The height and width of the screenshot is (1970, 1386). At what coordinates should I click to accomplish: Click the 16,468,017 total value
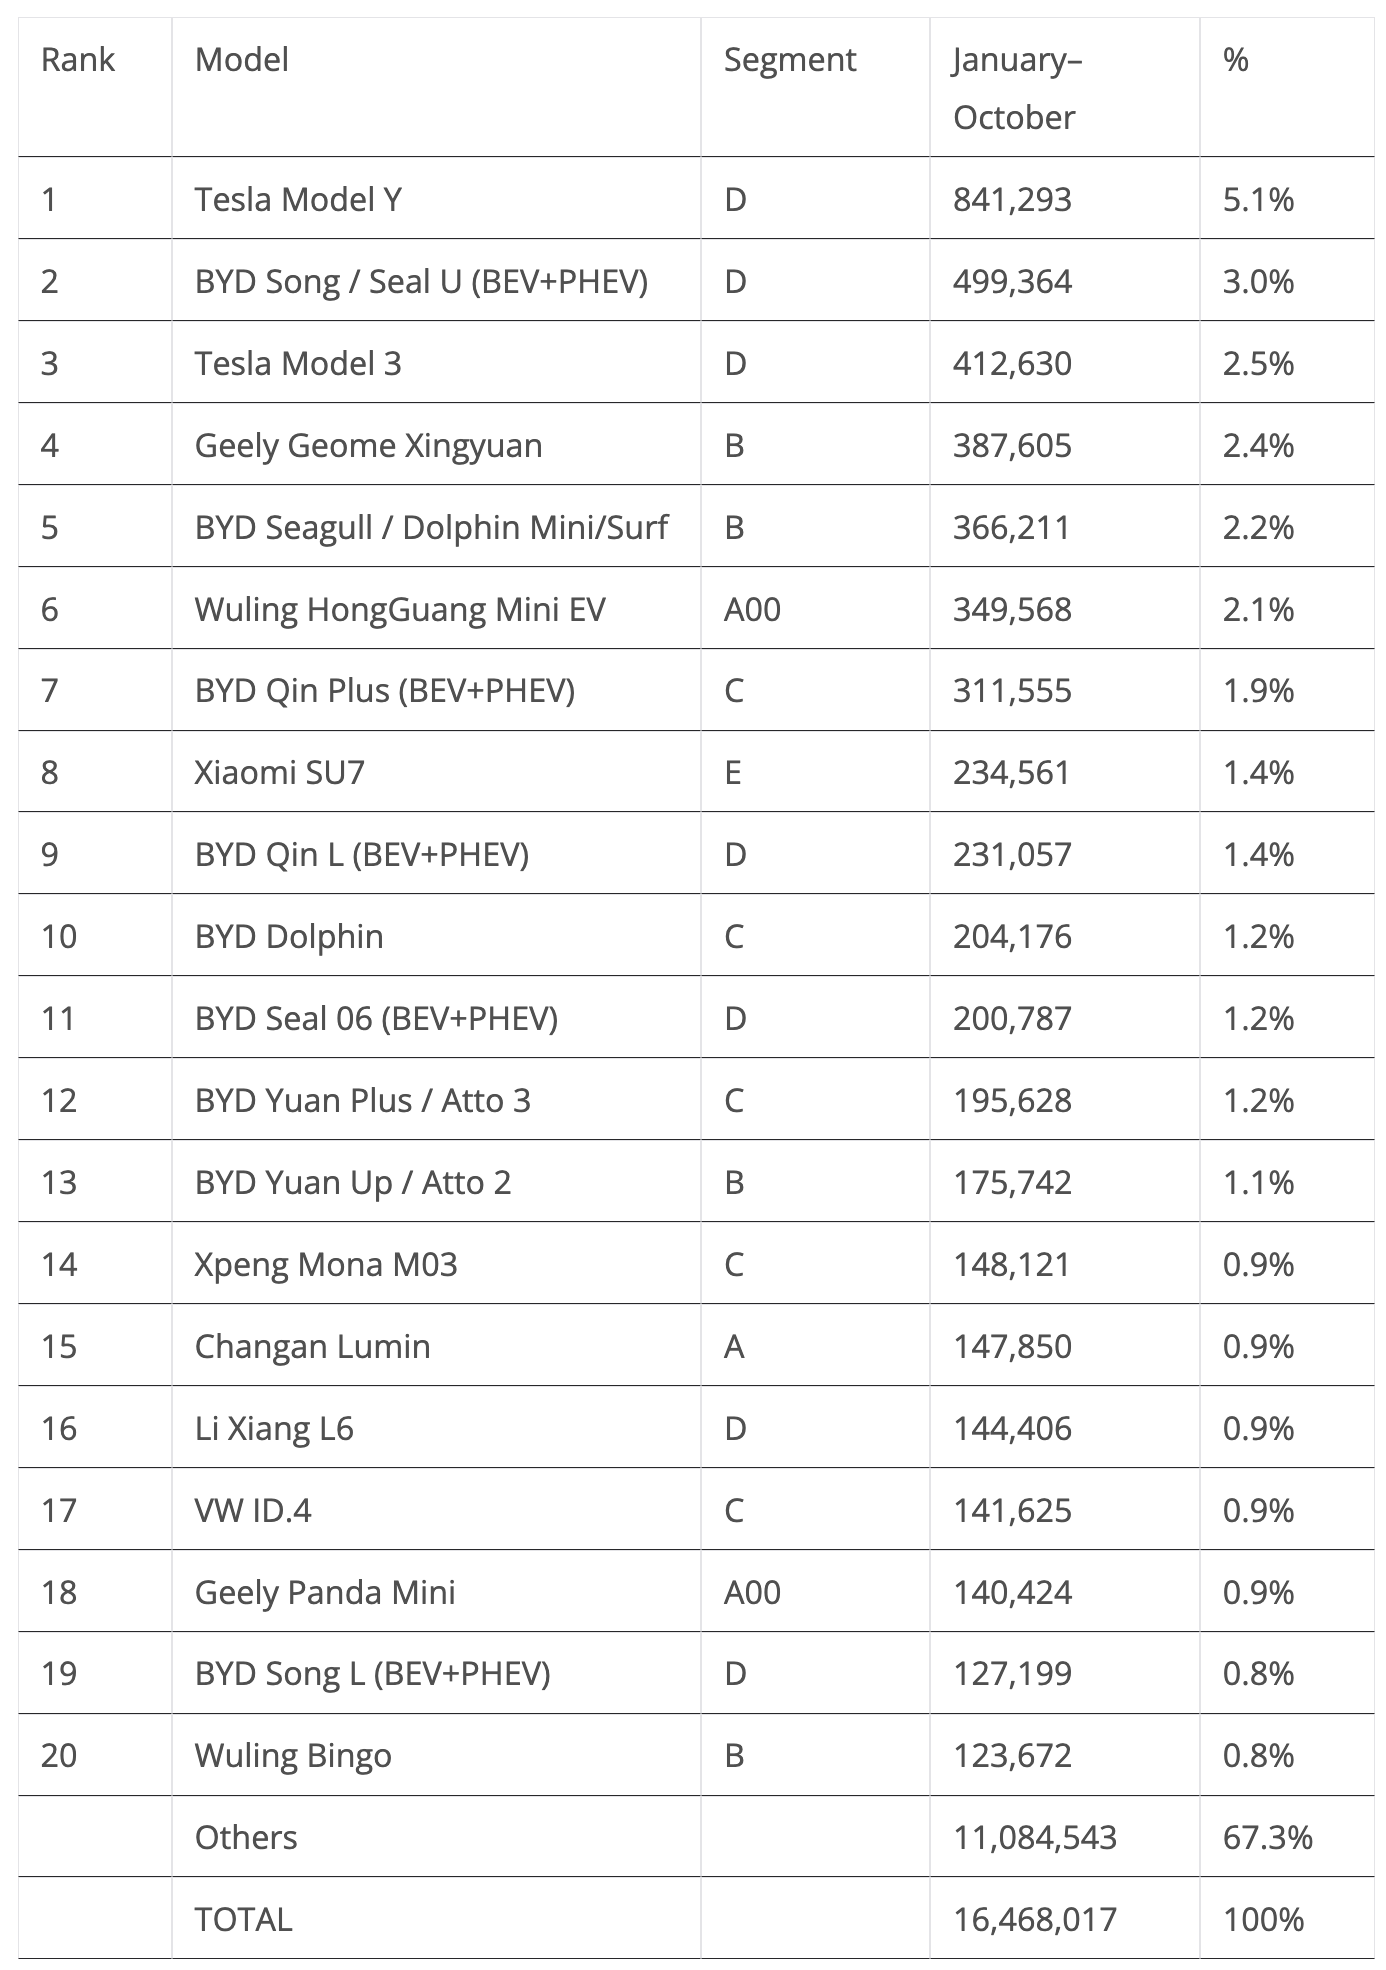coord(1035,1919)
